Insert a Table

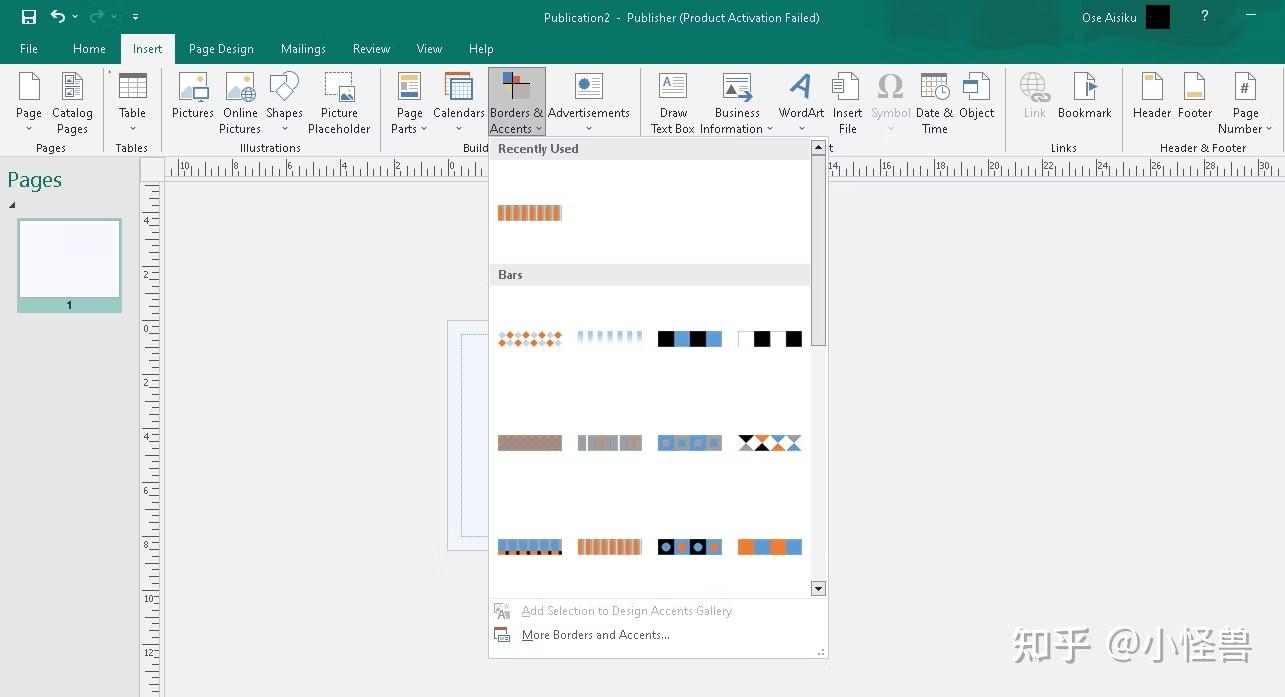tap(131, 100)
